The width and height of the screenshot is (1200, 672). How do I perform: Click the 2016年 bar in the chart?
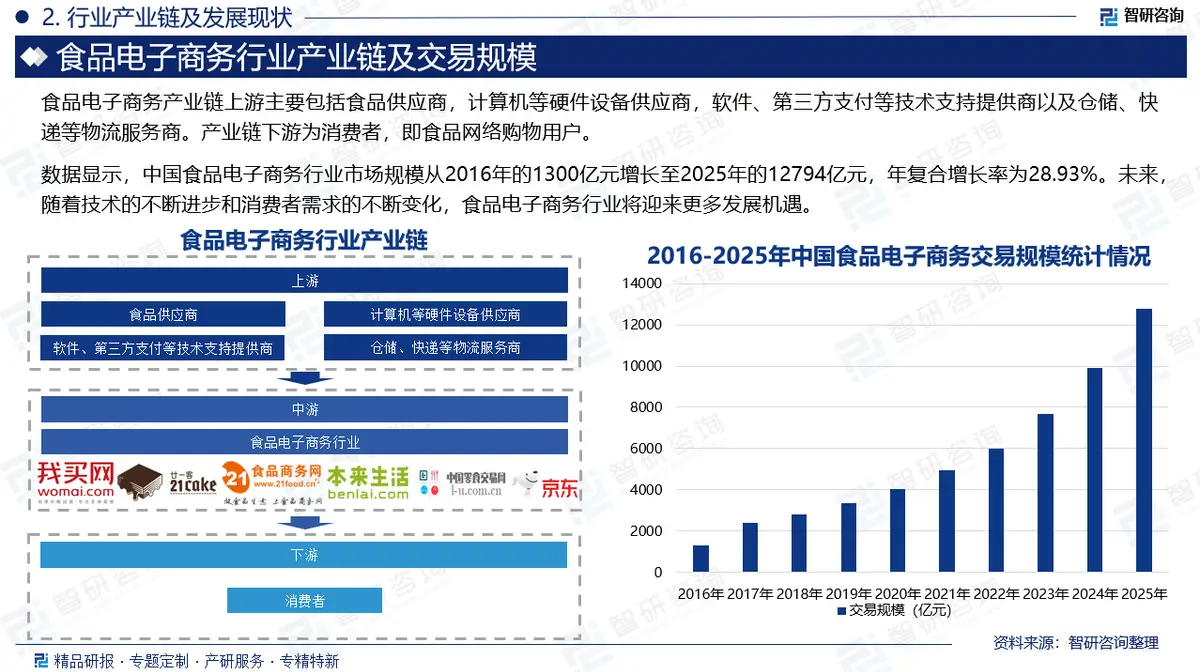[x=701, y=559]
